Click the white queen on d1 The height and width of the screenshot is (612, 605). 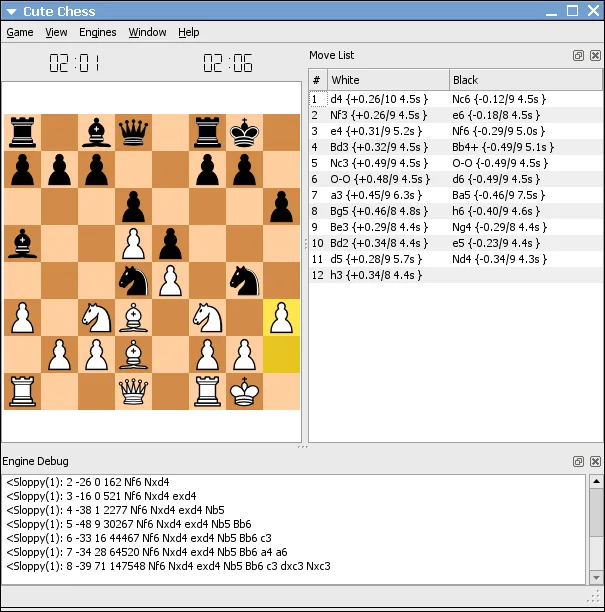133,391
